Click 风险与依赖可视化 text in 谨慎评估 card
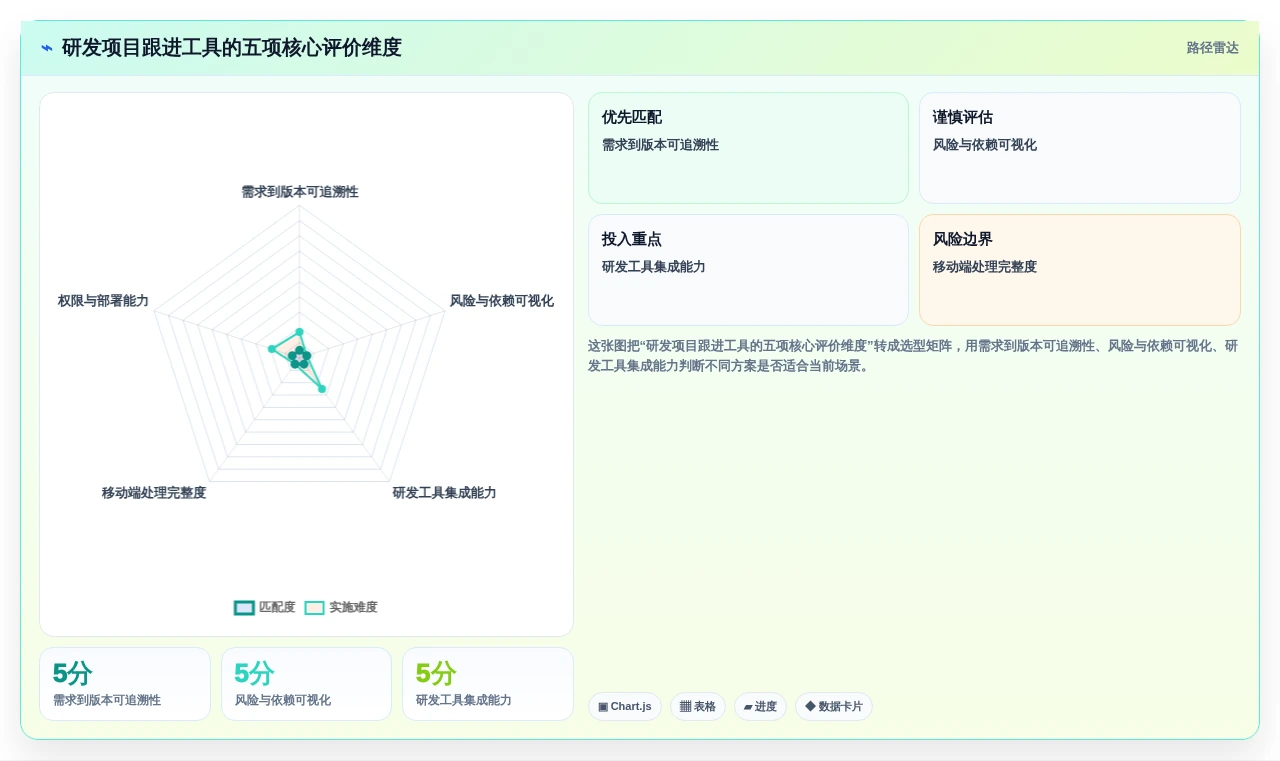This screenshot has height=761, width=1280. pos(985,145)
